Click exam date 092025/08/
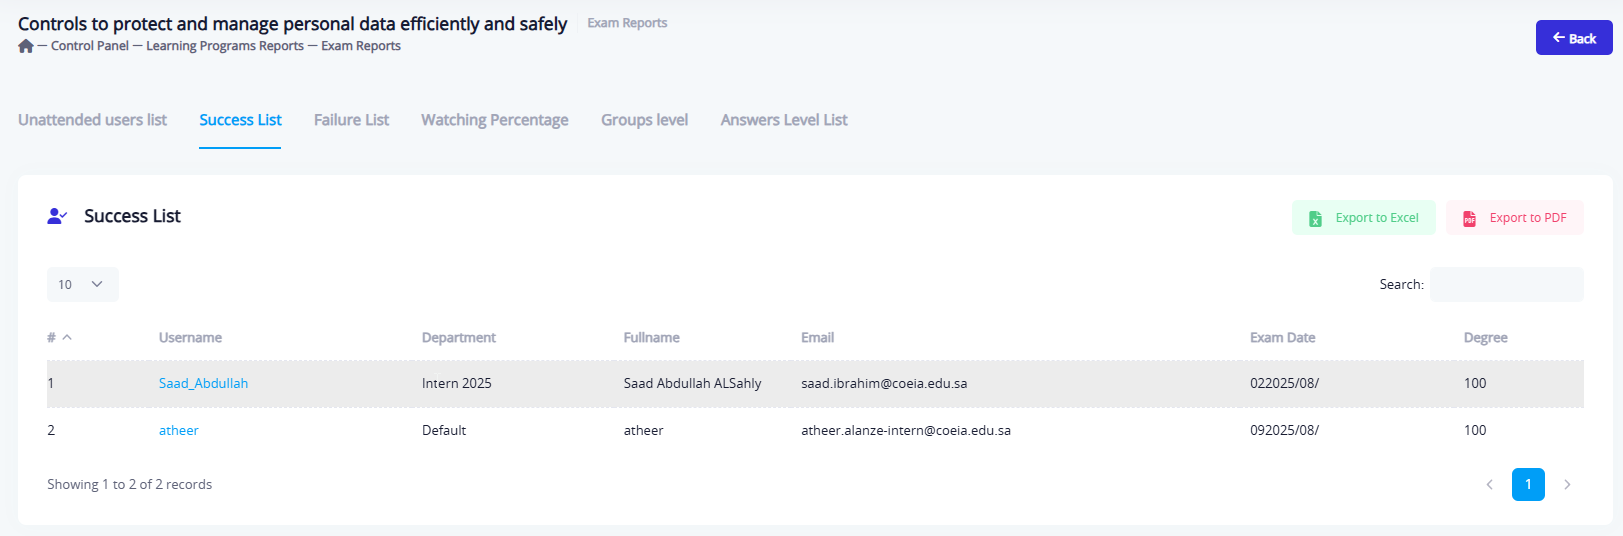1623x536 pixels. (1284, 430)
